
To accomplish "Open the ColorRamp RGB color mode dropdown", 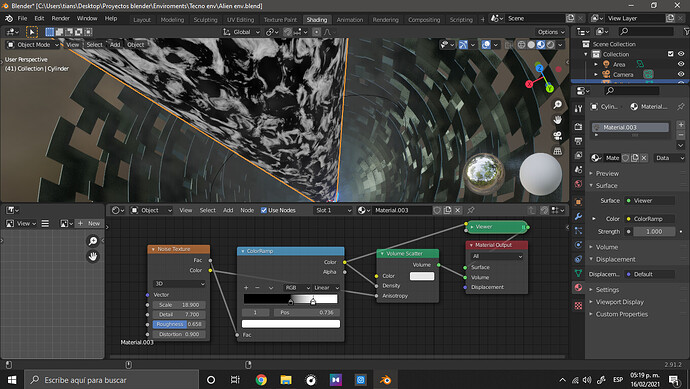I will (297, 288).
